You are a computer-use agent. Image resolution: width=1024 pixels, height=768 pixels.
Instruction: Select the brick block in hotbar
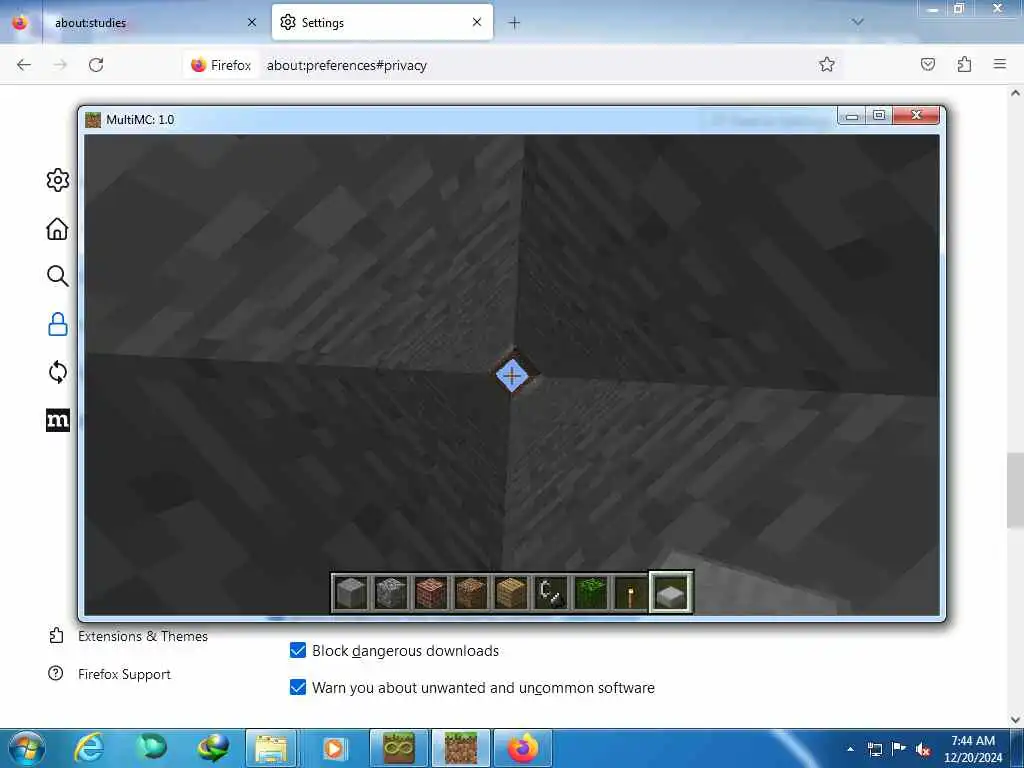click(x=431, y=592)
